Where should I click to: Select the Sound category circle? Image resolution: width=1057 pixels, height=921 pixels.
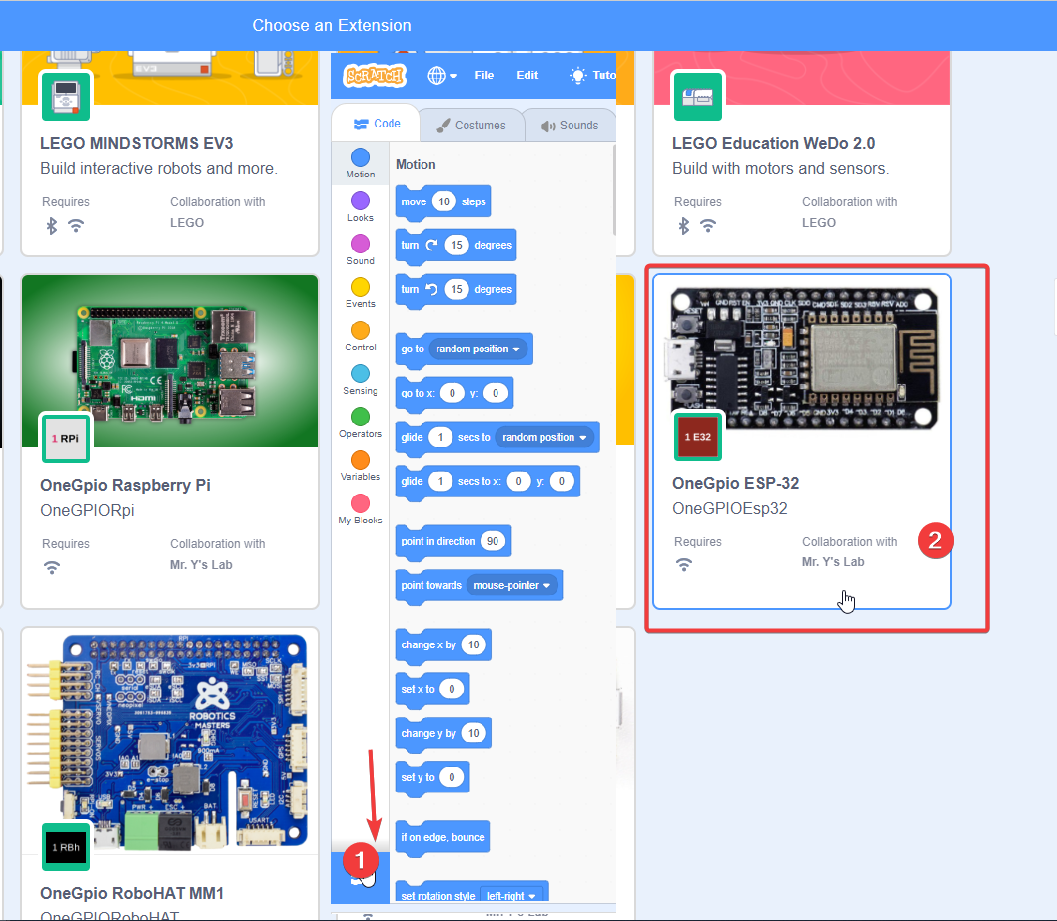pyautogui.click(x=361, y=244)
